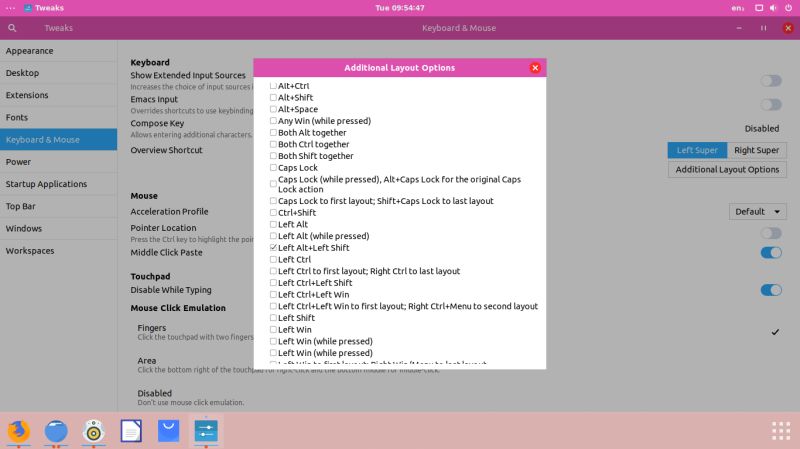Open Top Bar section
Image resolution: width=800 pixels, height=449 pixels.
pos(58,206)
